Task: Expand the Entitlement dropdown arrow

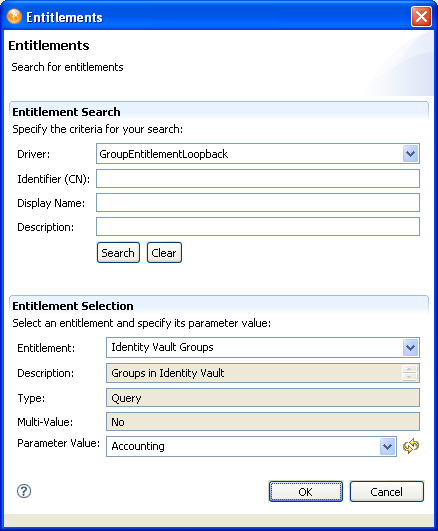Action: point(410,347)
